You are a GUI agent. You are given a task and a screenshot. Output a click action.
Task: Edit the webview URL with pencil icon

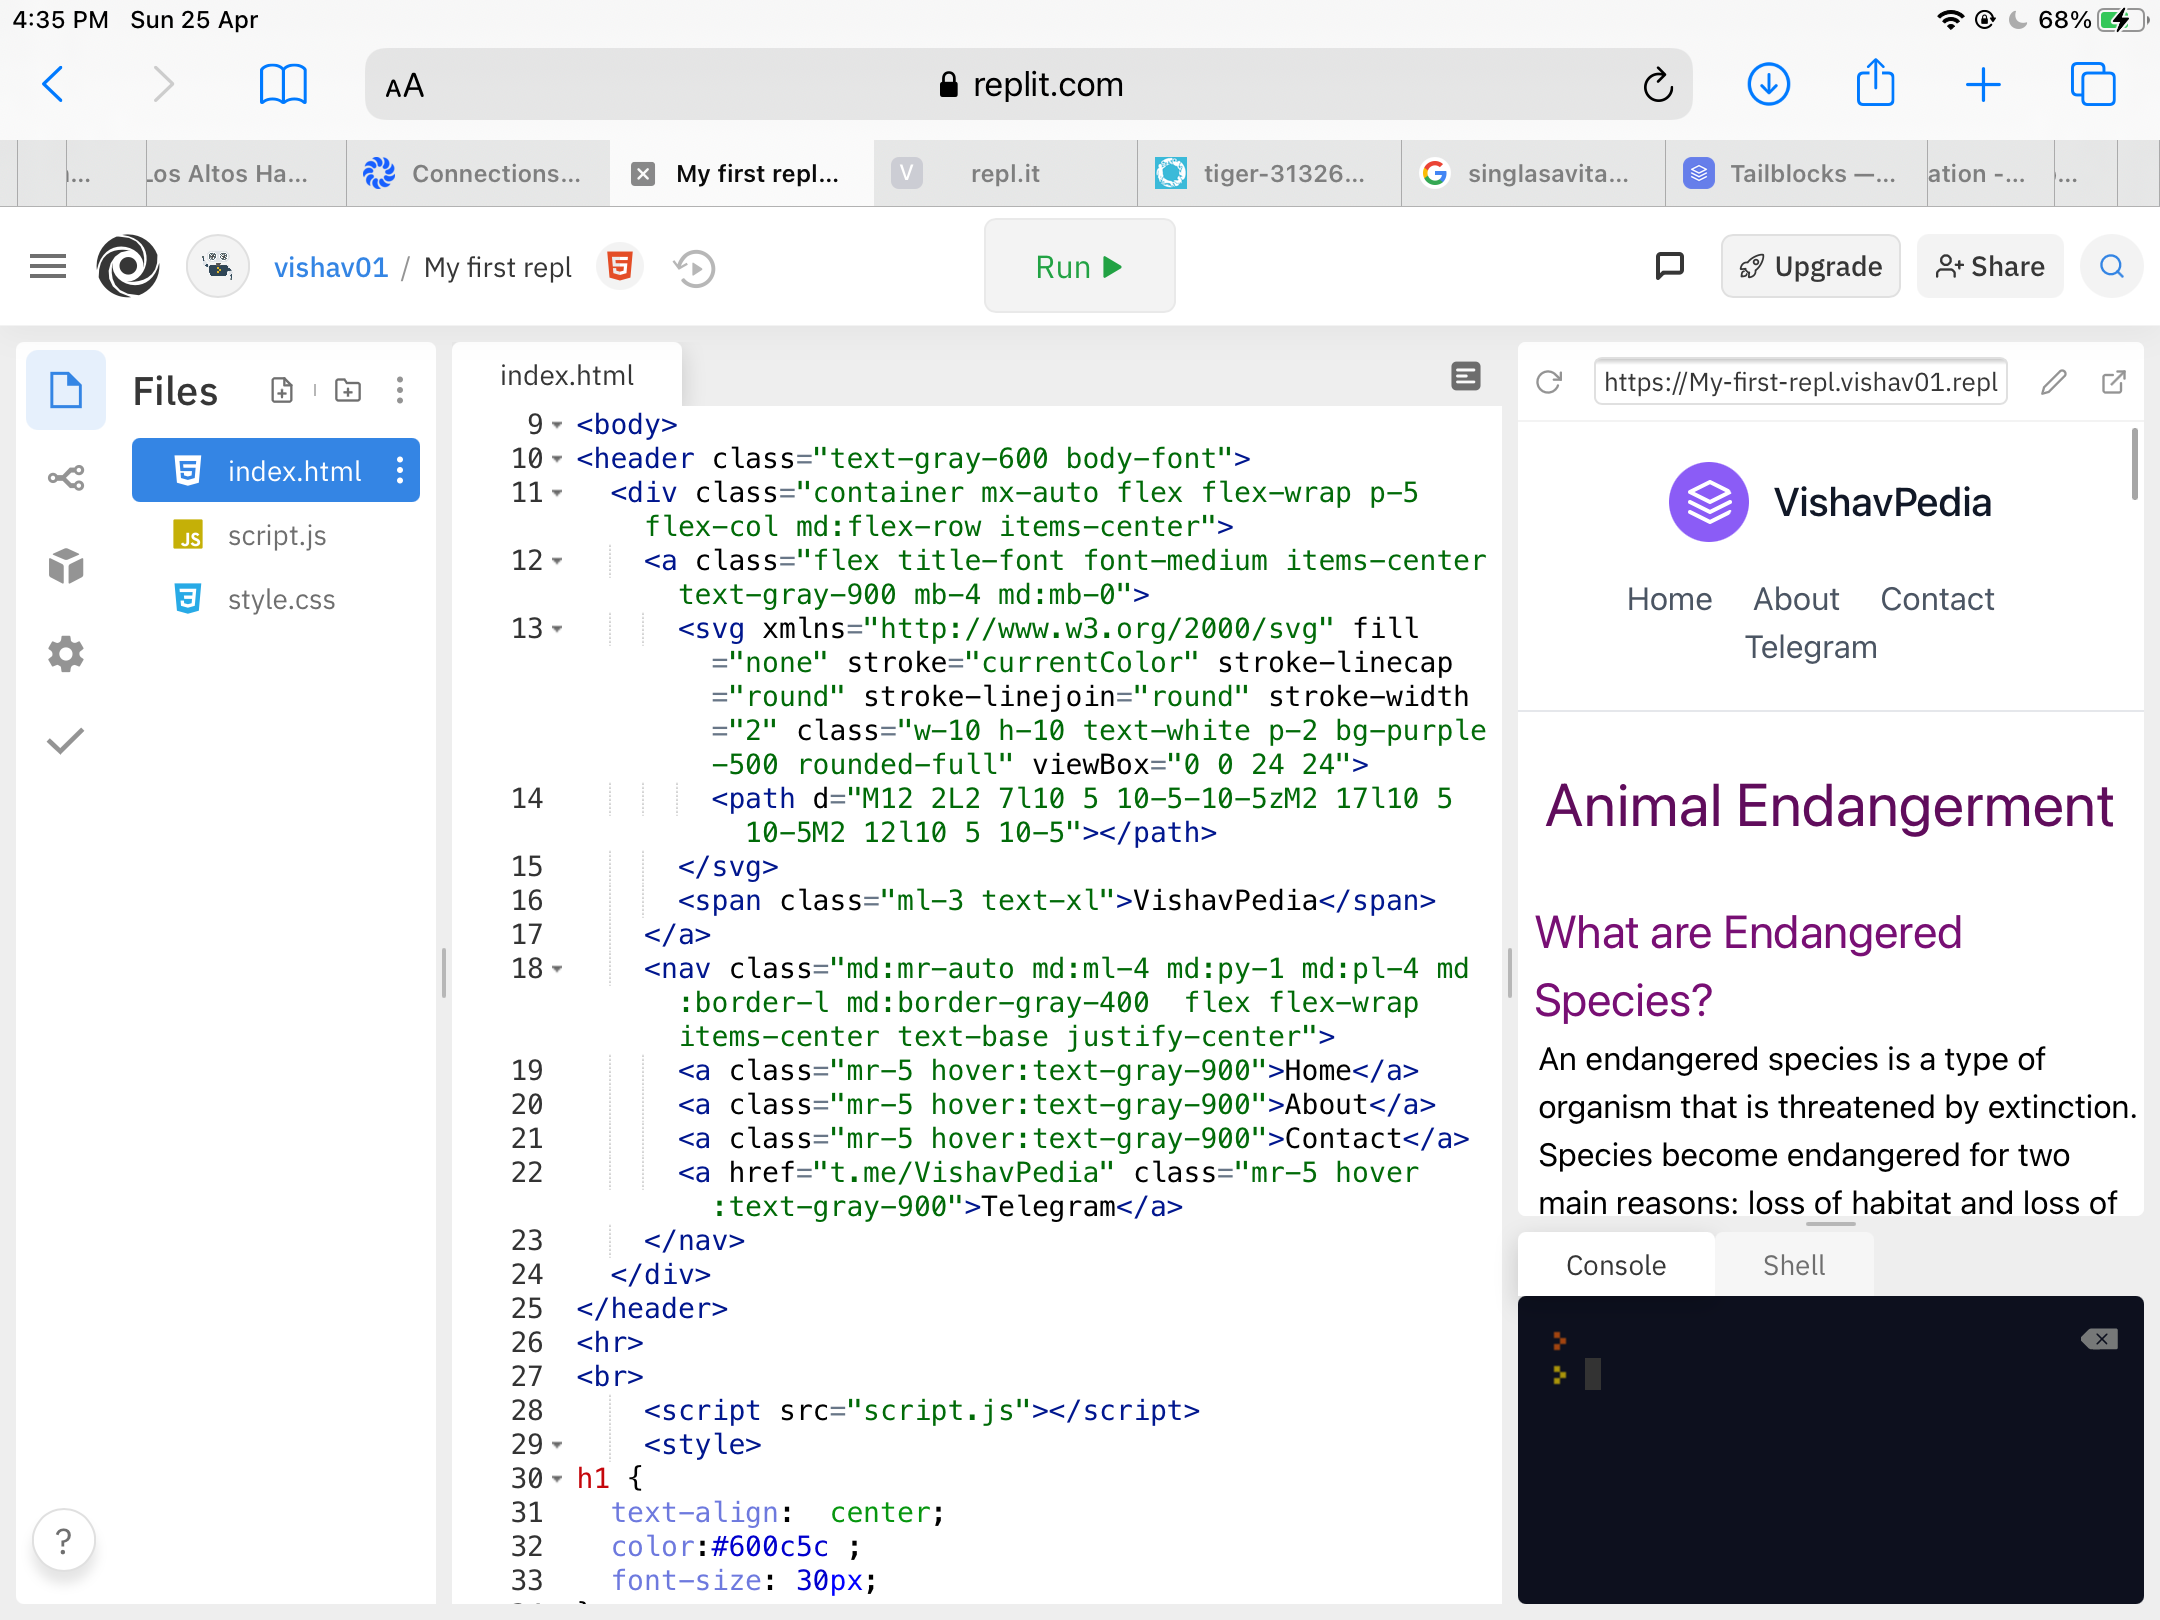click(2052, 382)
